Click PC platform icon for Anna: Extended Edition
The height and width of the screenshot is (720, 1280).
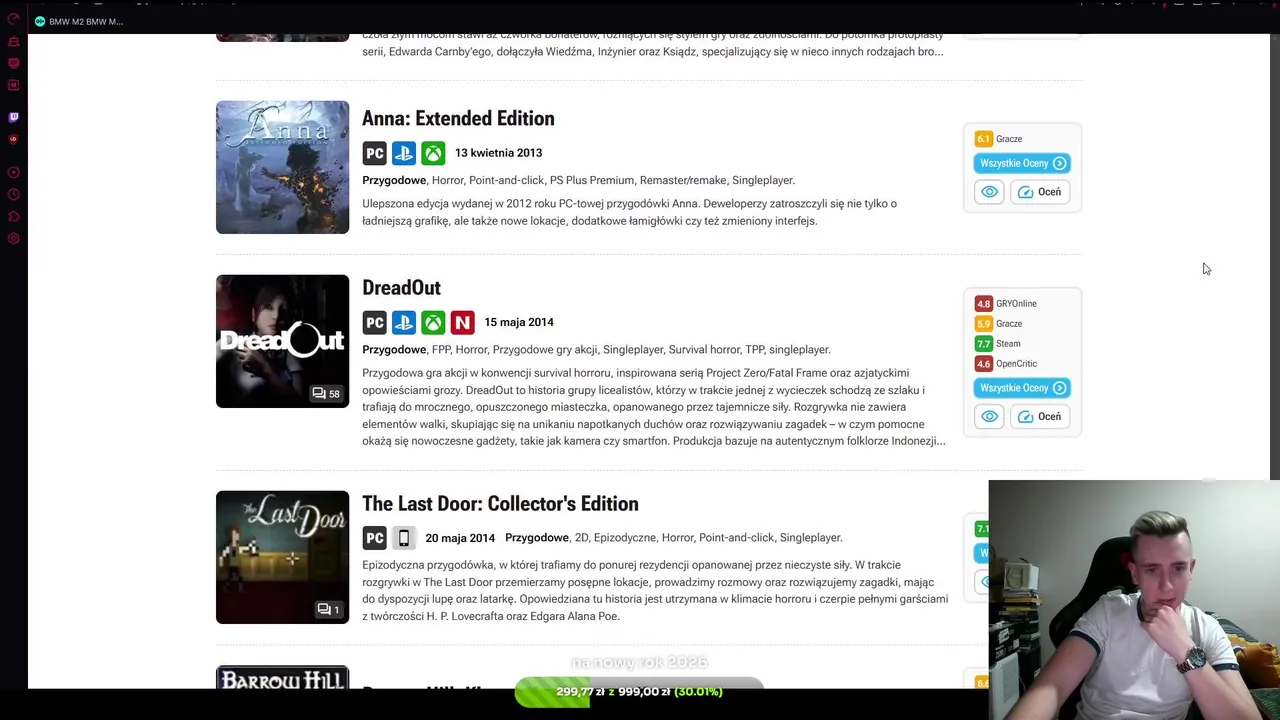[374, 153]
